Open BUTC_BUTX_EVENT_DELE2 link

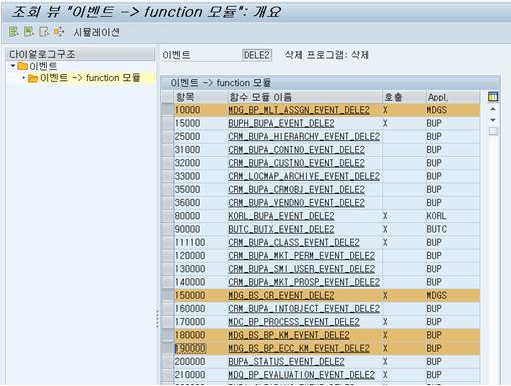coord(281,229)
